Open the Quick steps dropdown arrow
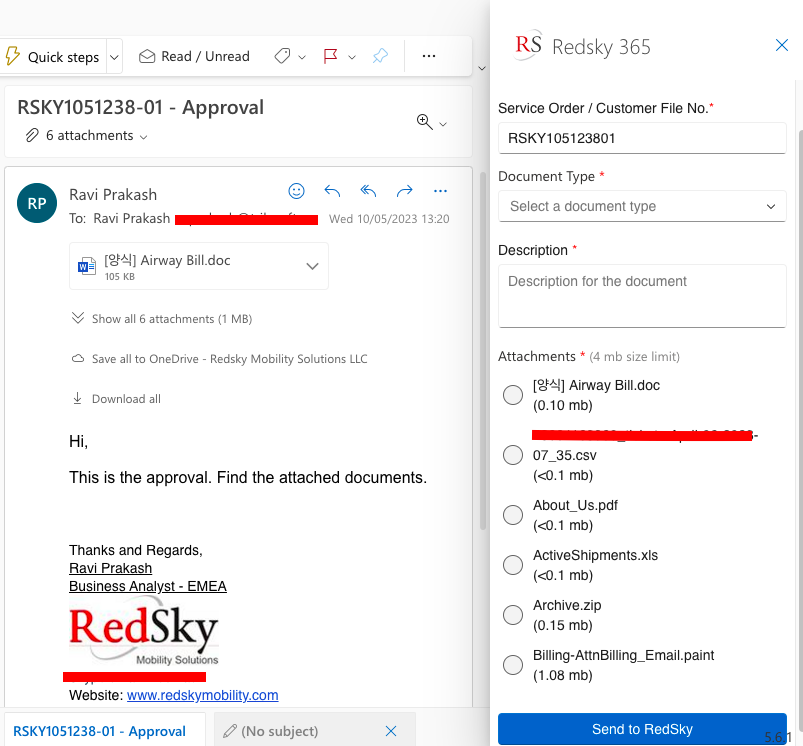 click(115, 57)
